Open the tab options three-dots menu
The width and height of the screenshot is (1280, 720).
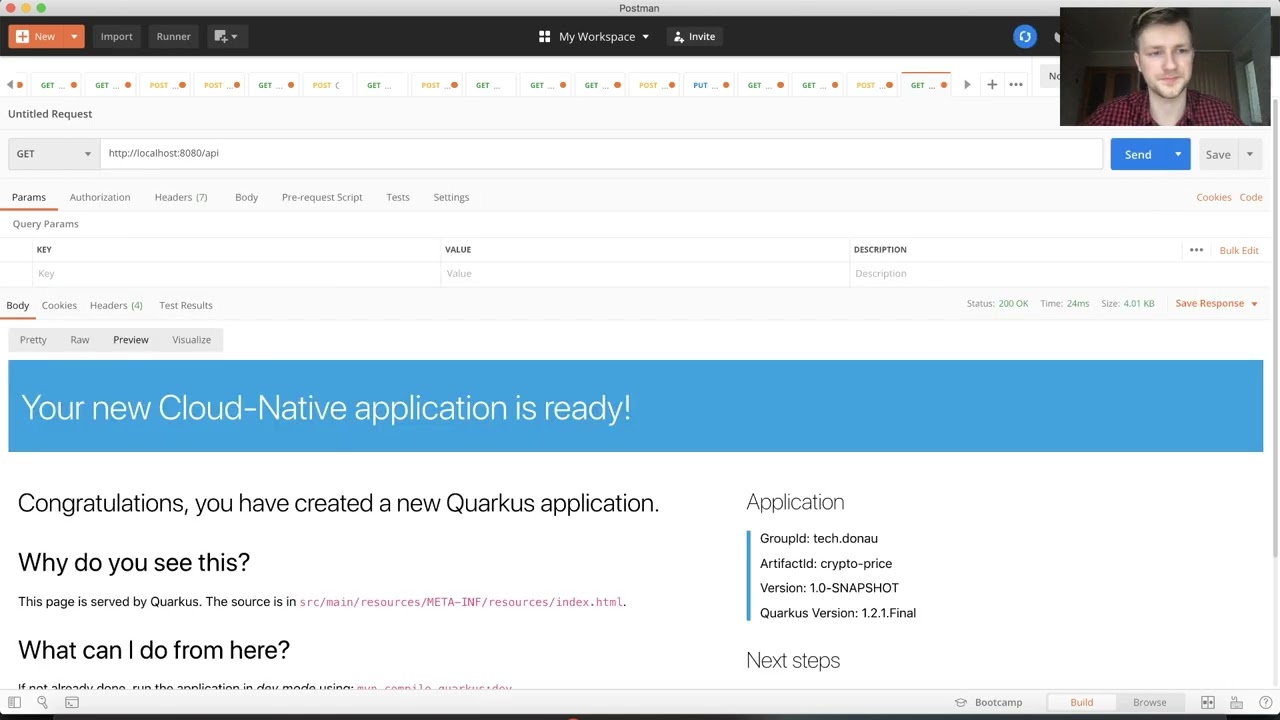(1016, 85)
